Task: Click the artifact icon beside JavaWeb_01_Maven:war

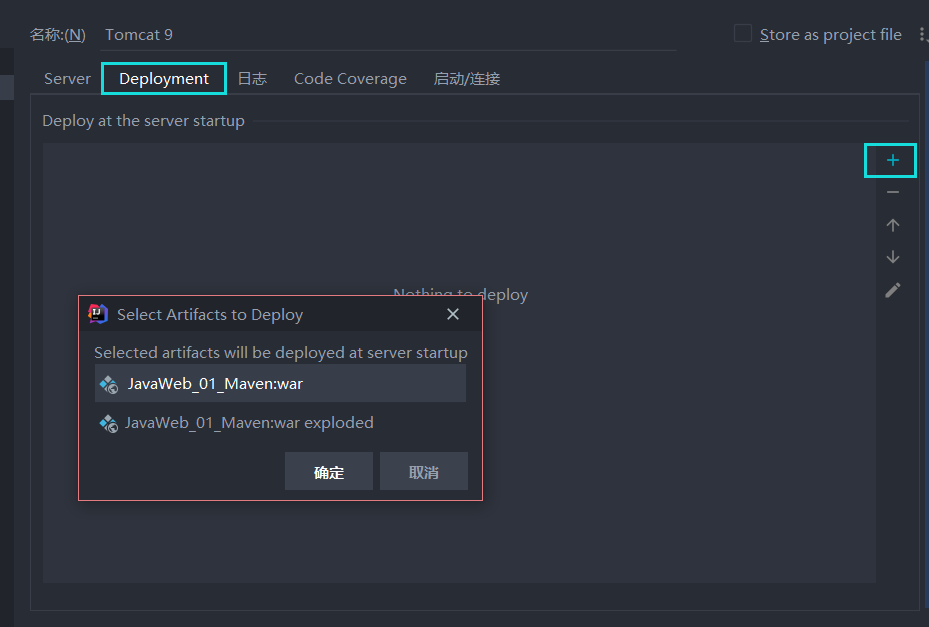Action: click(x=109, y=385)
